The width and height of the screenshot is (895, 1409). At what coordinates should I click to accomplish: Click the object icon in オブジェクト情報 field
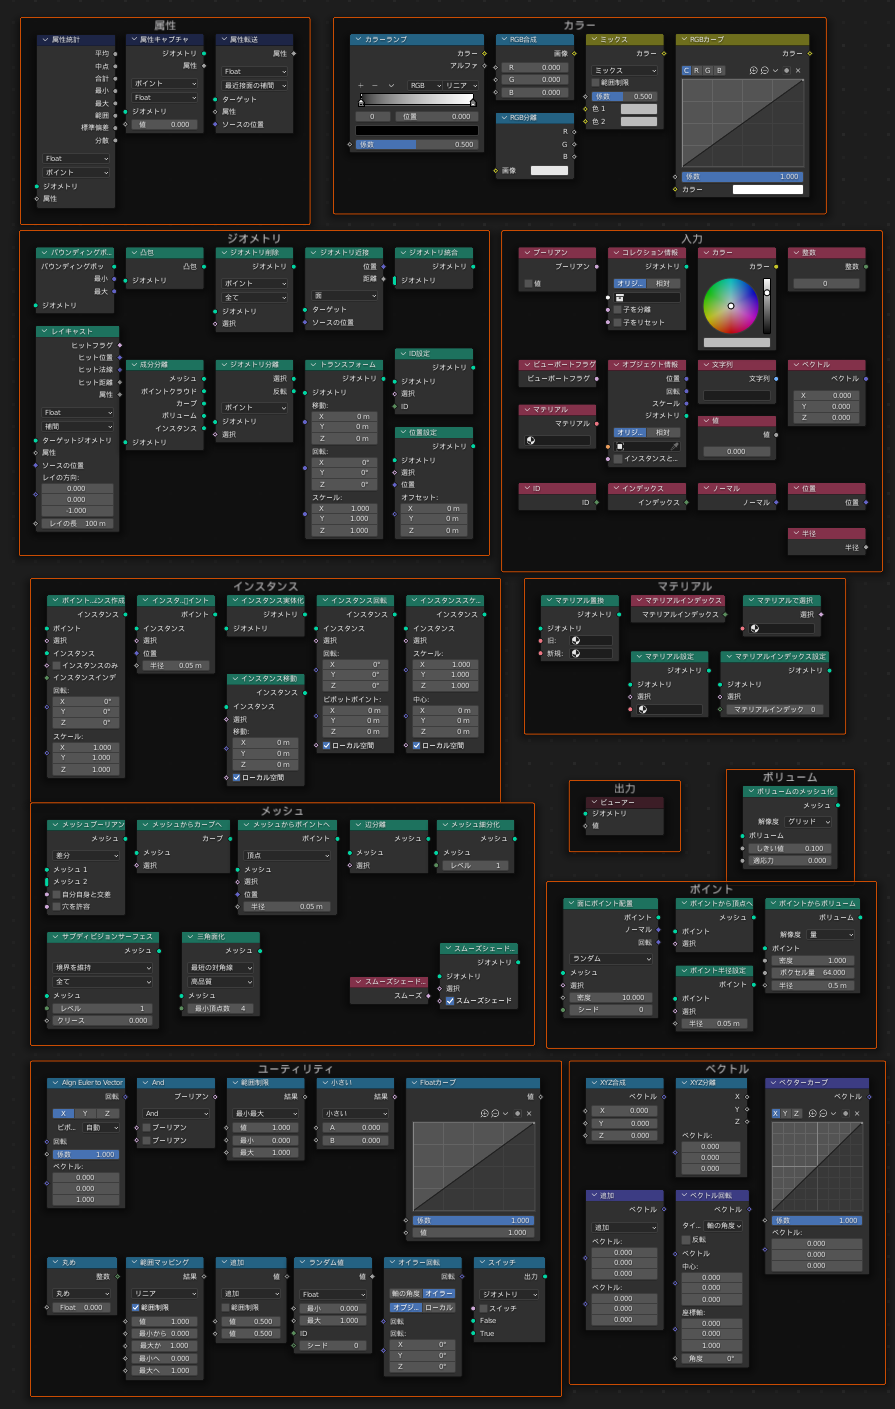click(620, 445)
